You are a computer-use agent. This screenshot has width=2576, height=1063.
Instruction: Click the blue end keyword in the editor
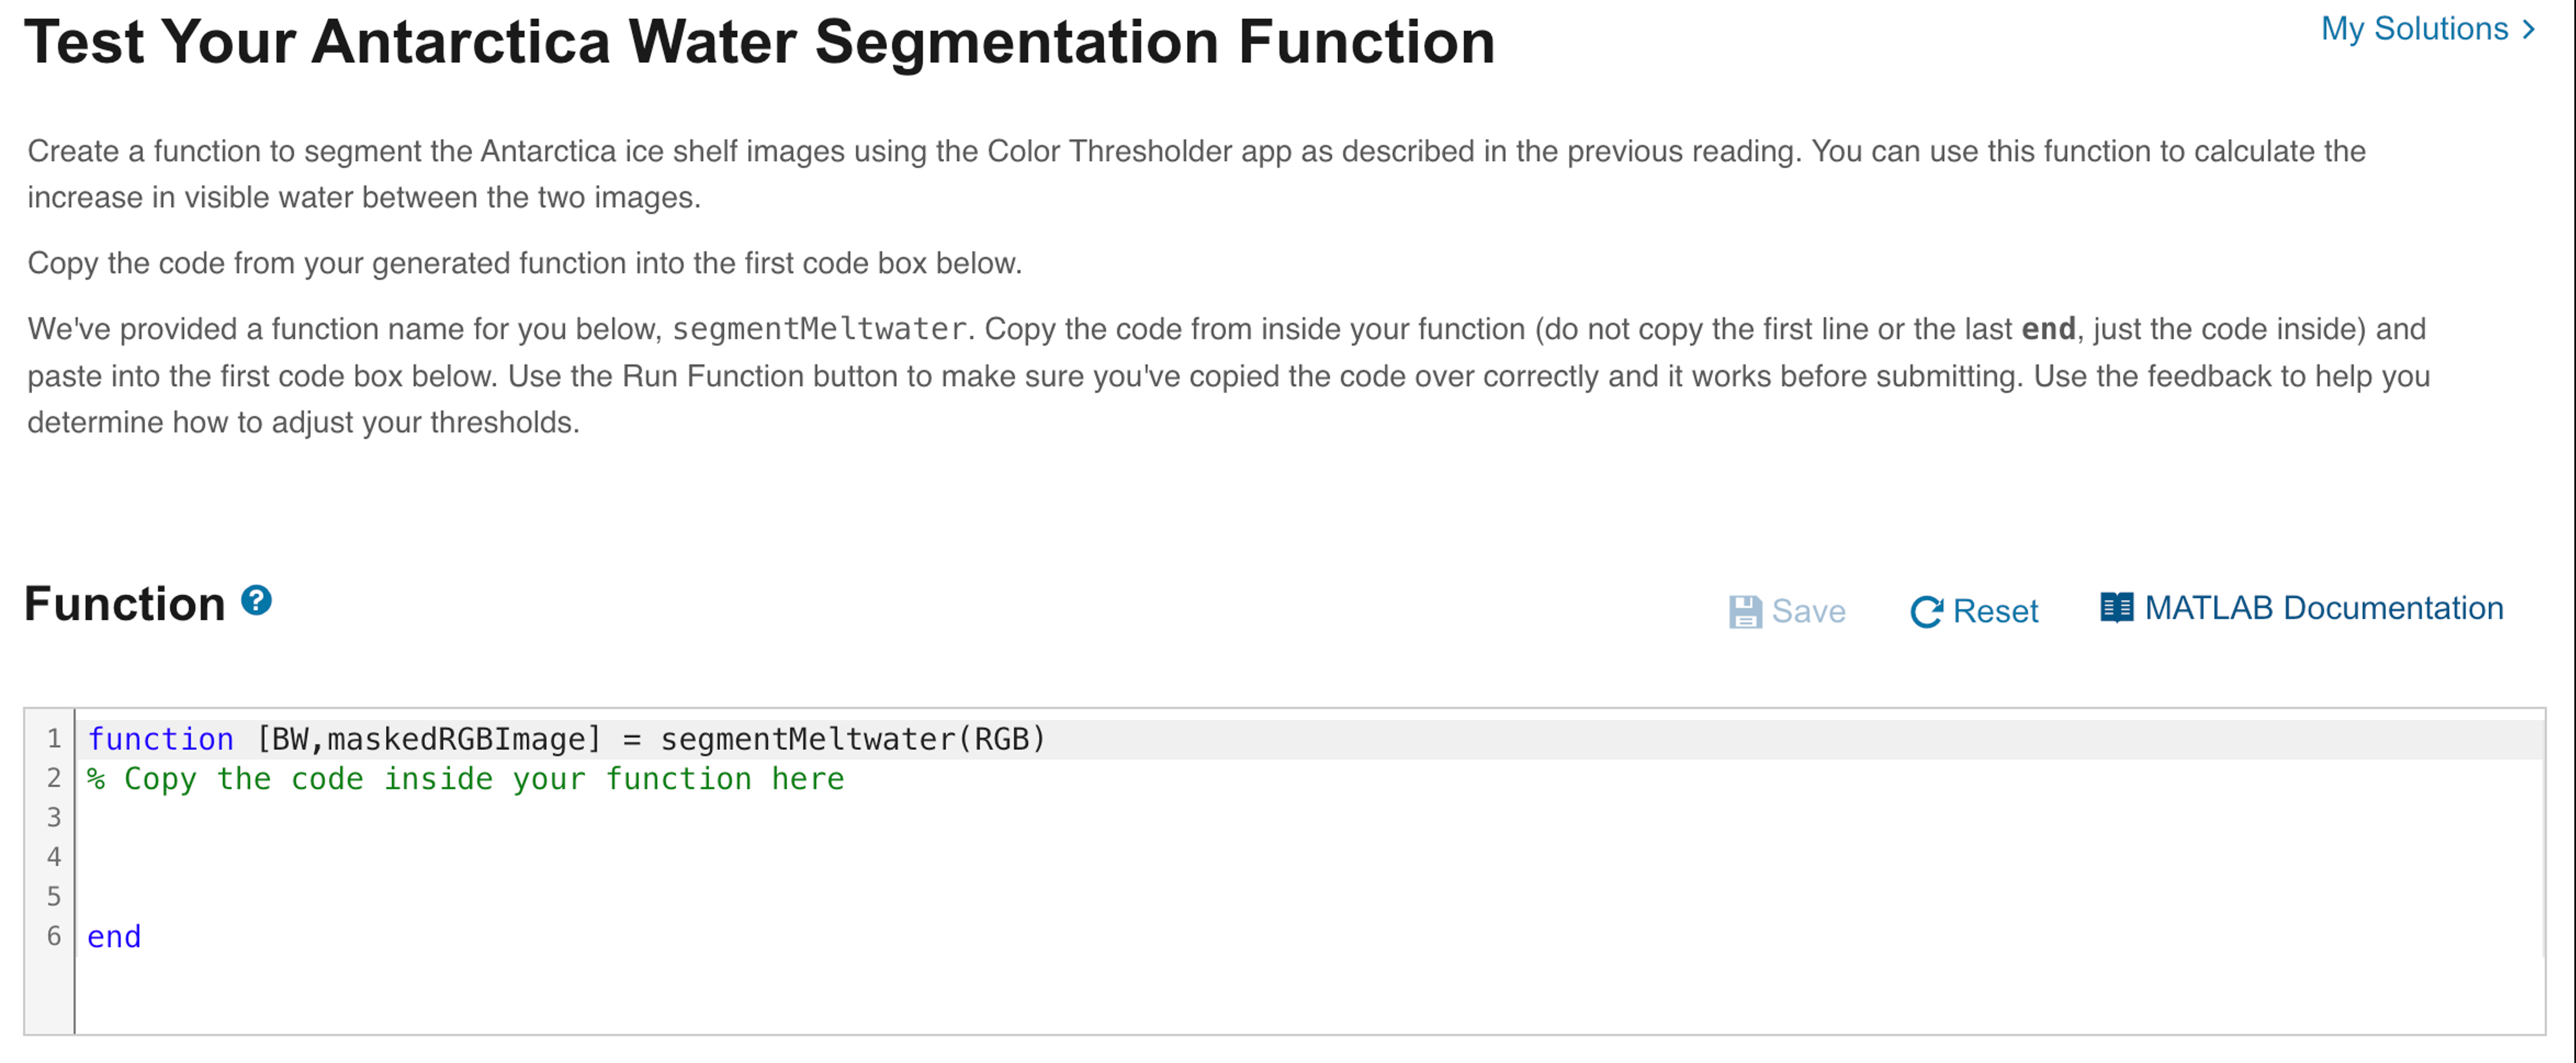[x=114, y=937]
